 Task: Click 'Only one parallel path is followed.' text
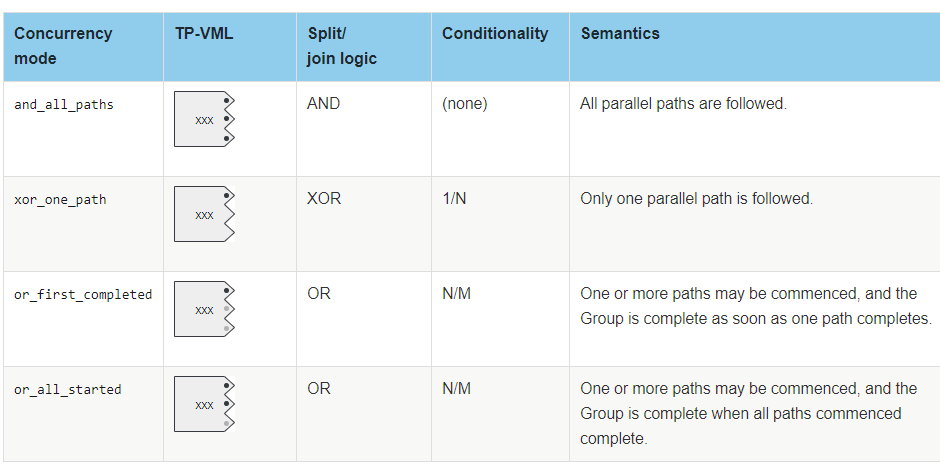pyautogui.click(x=697, y=198)
